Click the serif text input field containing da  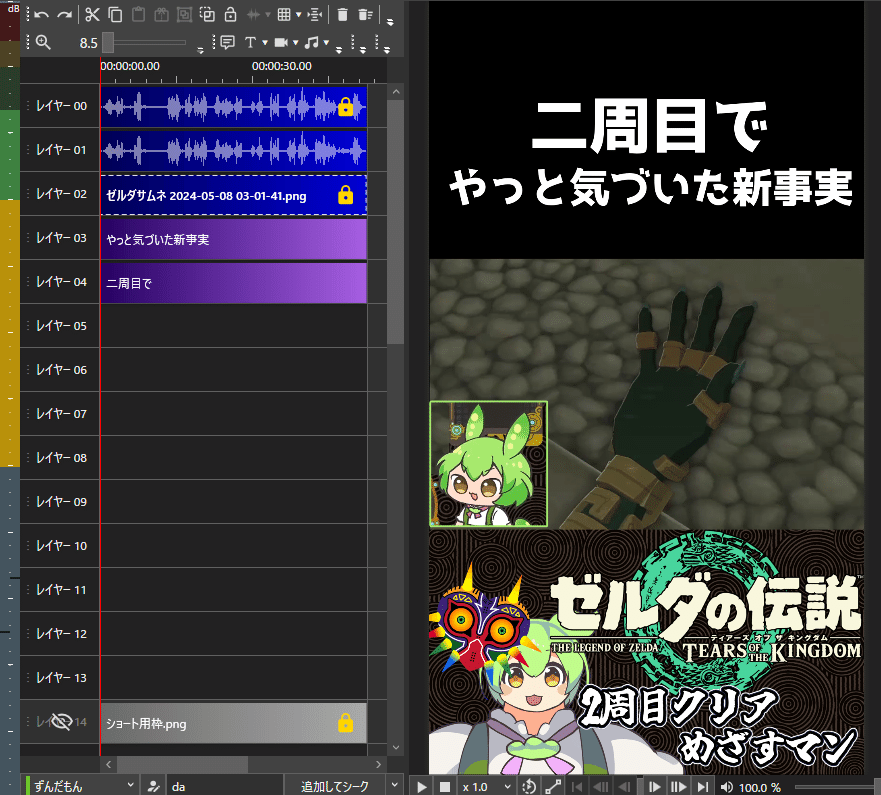tap(225, 786)
